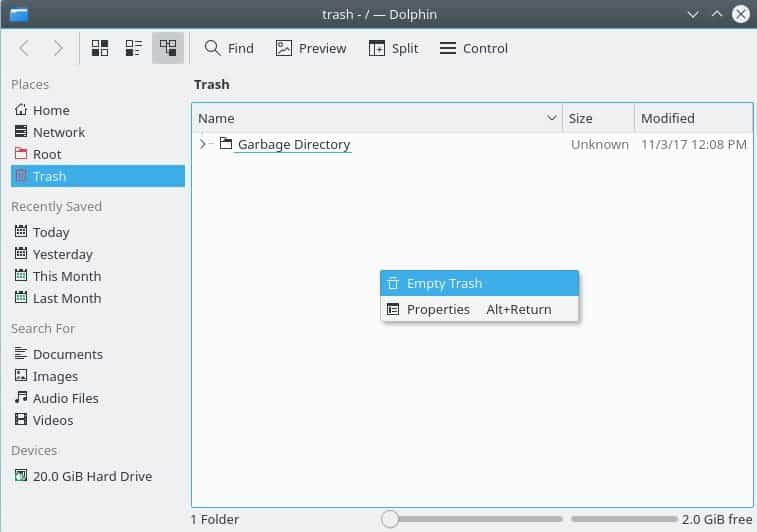This screenshot has width=757, height=532.
Task: Switch to Details view mode
Action: 168,48
